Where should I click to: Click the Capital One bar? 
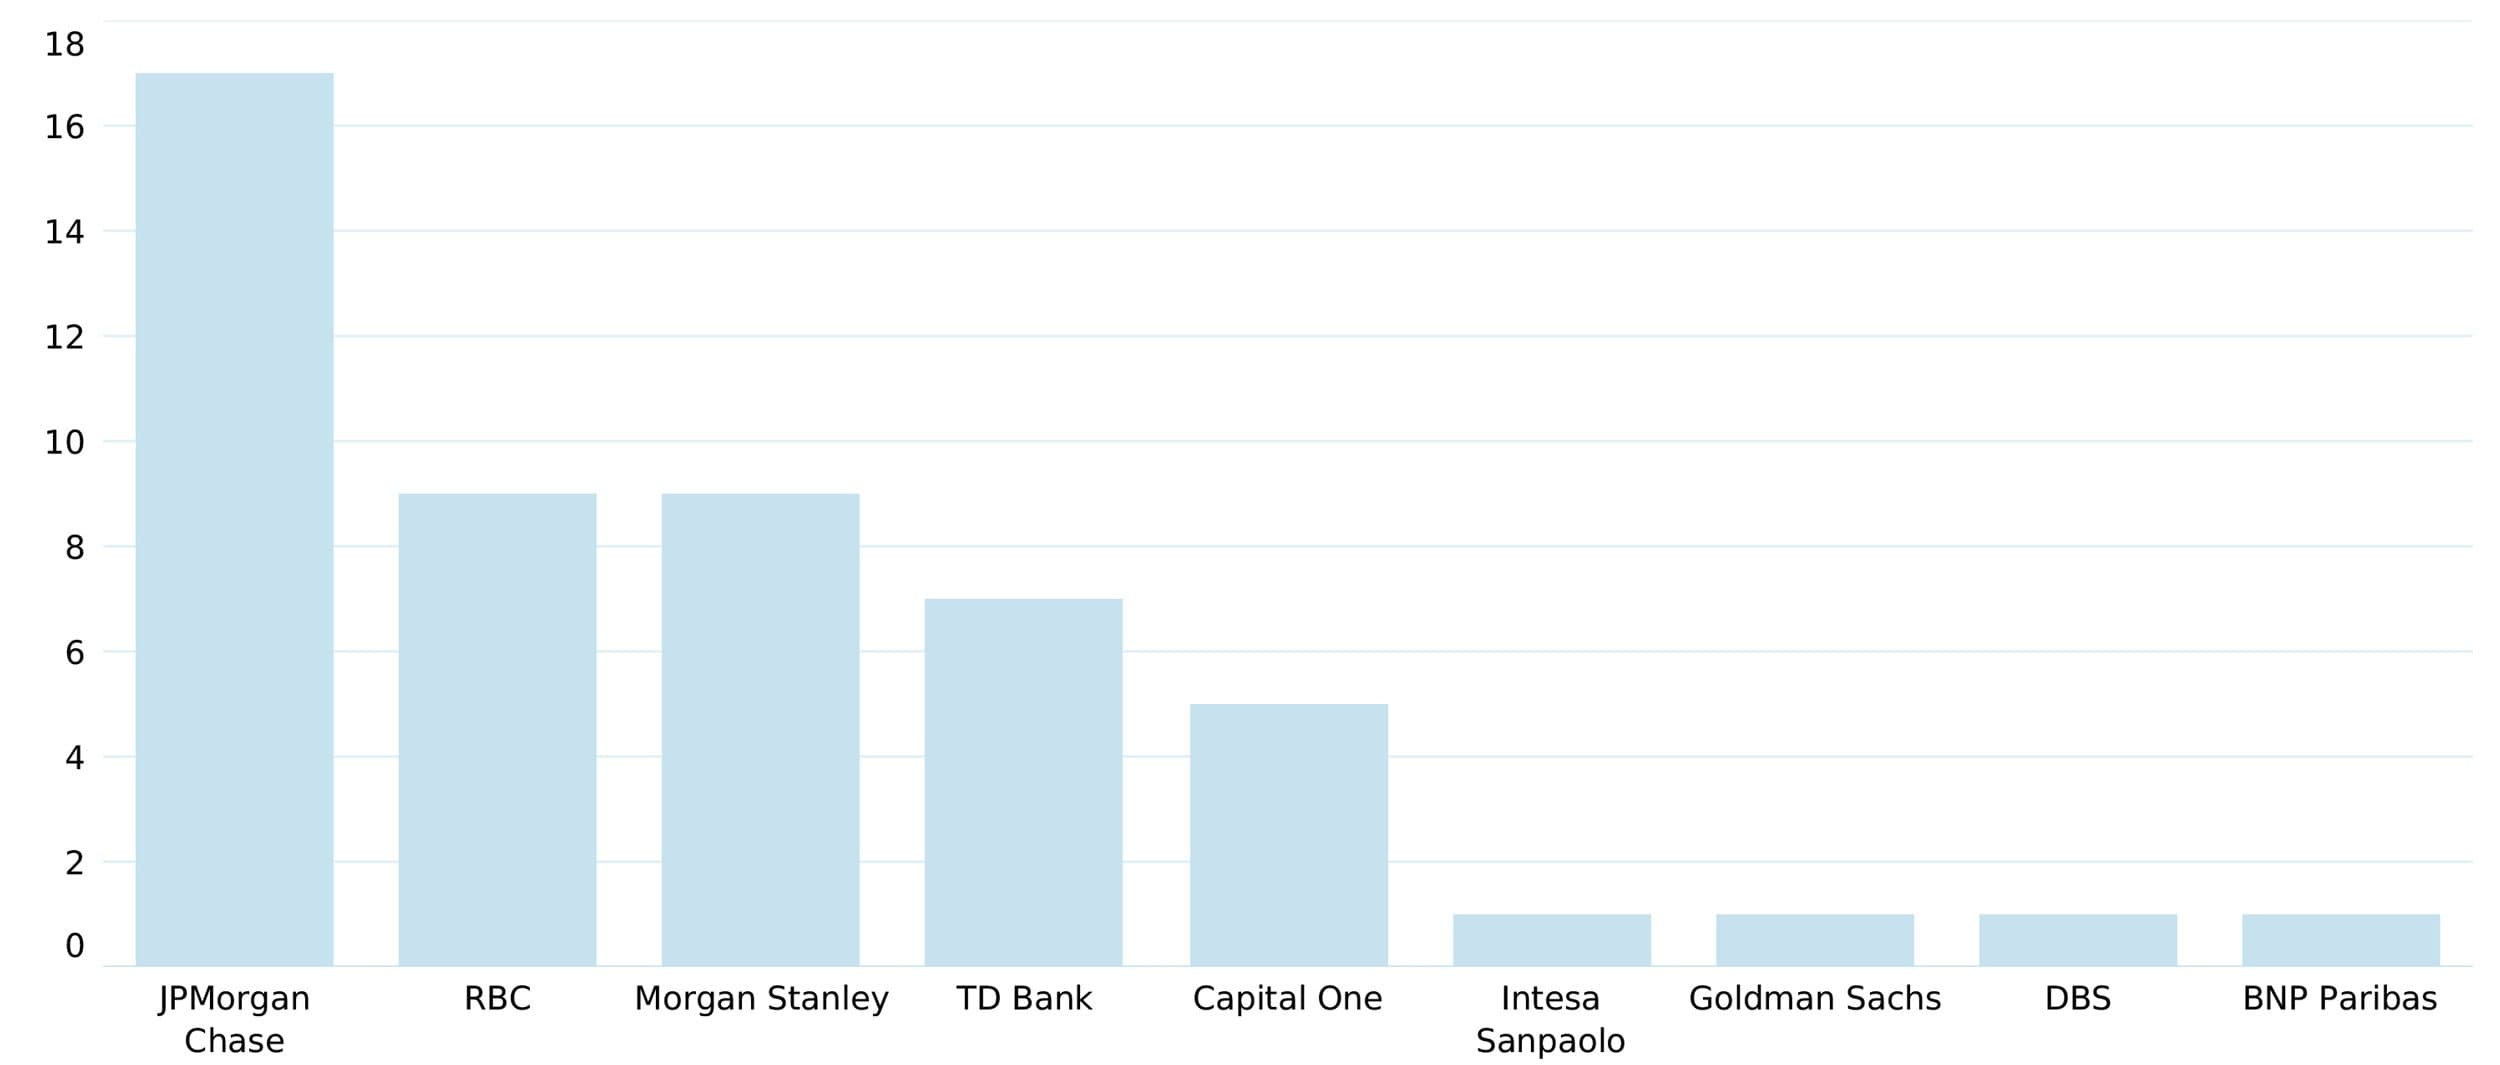pos(1288,834)
